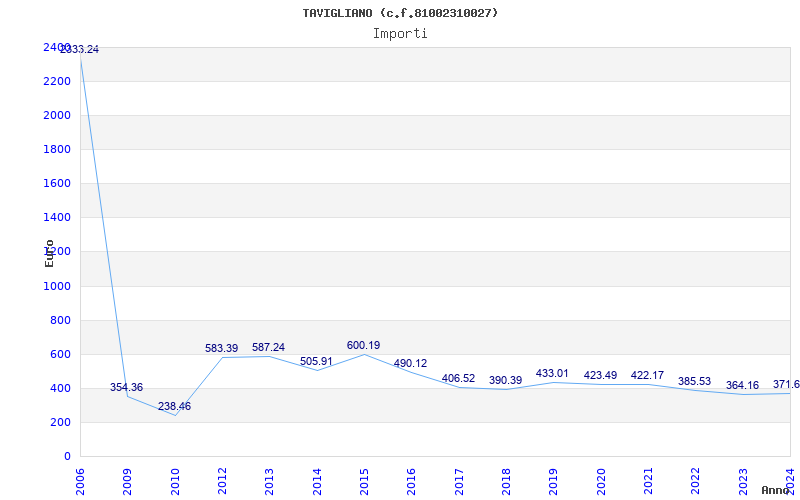
Task: Click the 2015 year tick label
Action: [x=364, y=482]
